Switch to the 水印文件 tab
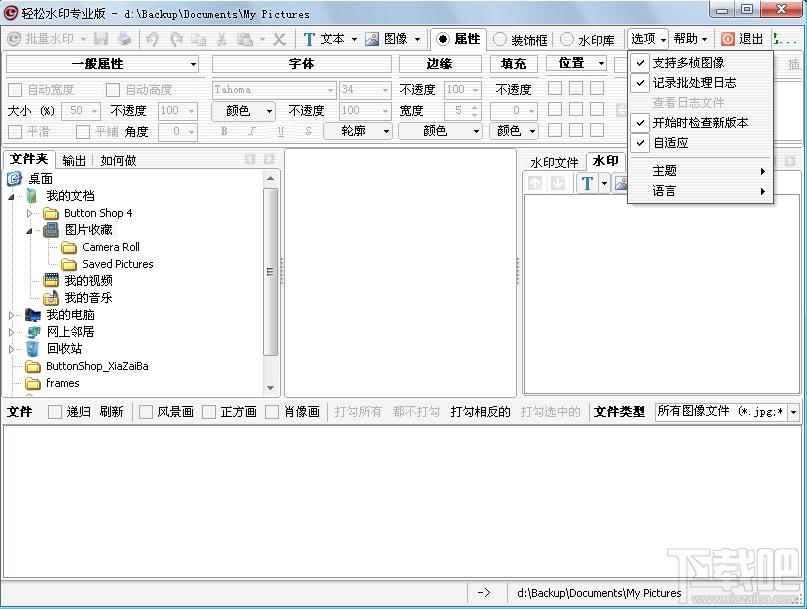Image resolution: width=807 pixels, height=609 pixels. click(x=554, y=163)
